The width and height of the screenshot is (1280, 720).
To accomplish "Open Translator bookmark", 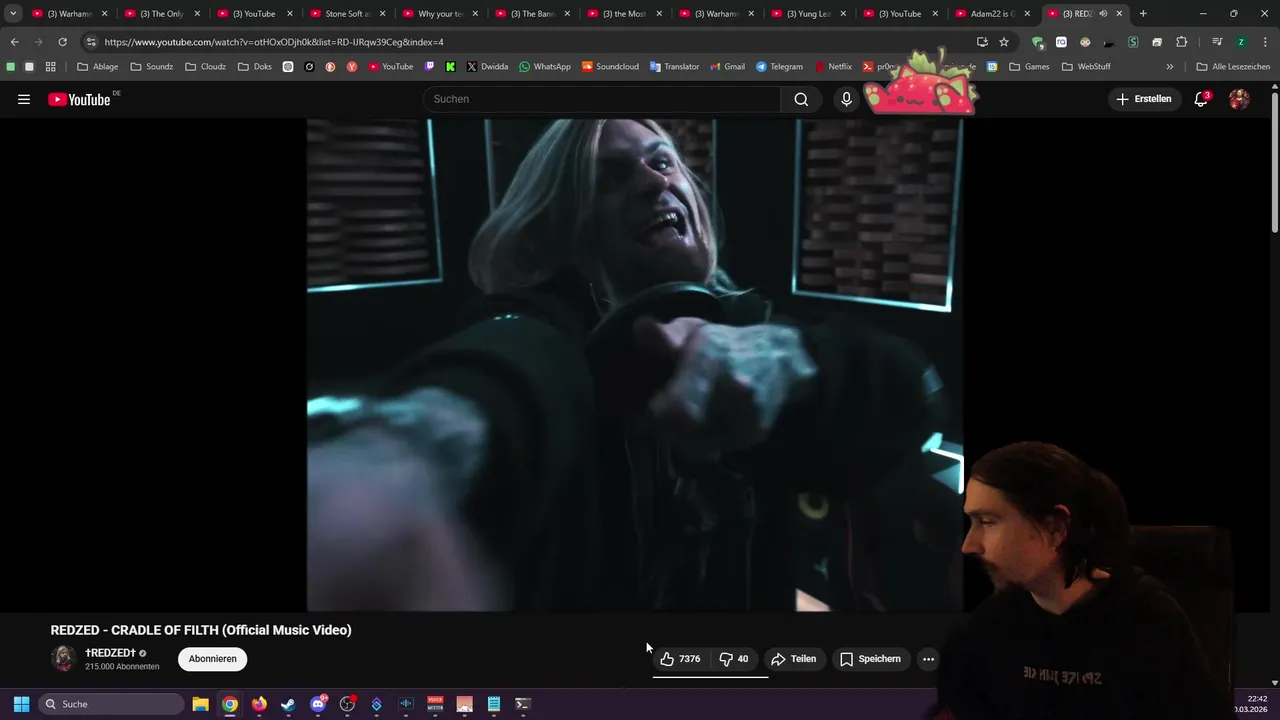I will click(x=674, y=67).
